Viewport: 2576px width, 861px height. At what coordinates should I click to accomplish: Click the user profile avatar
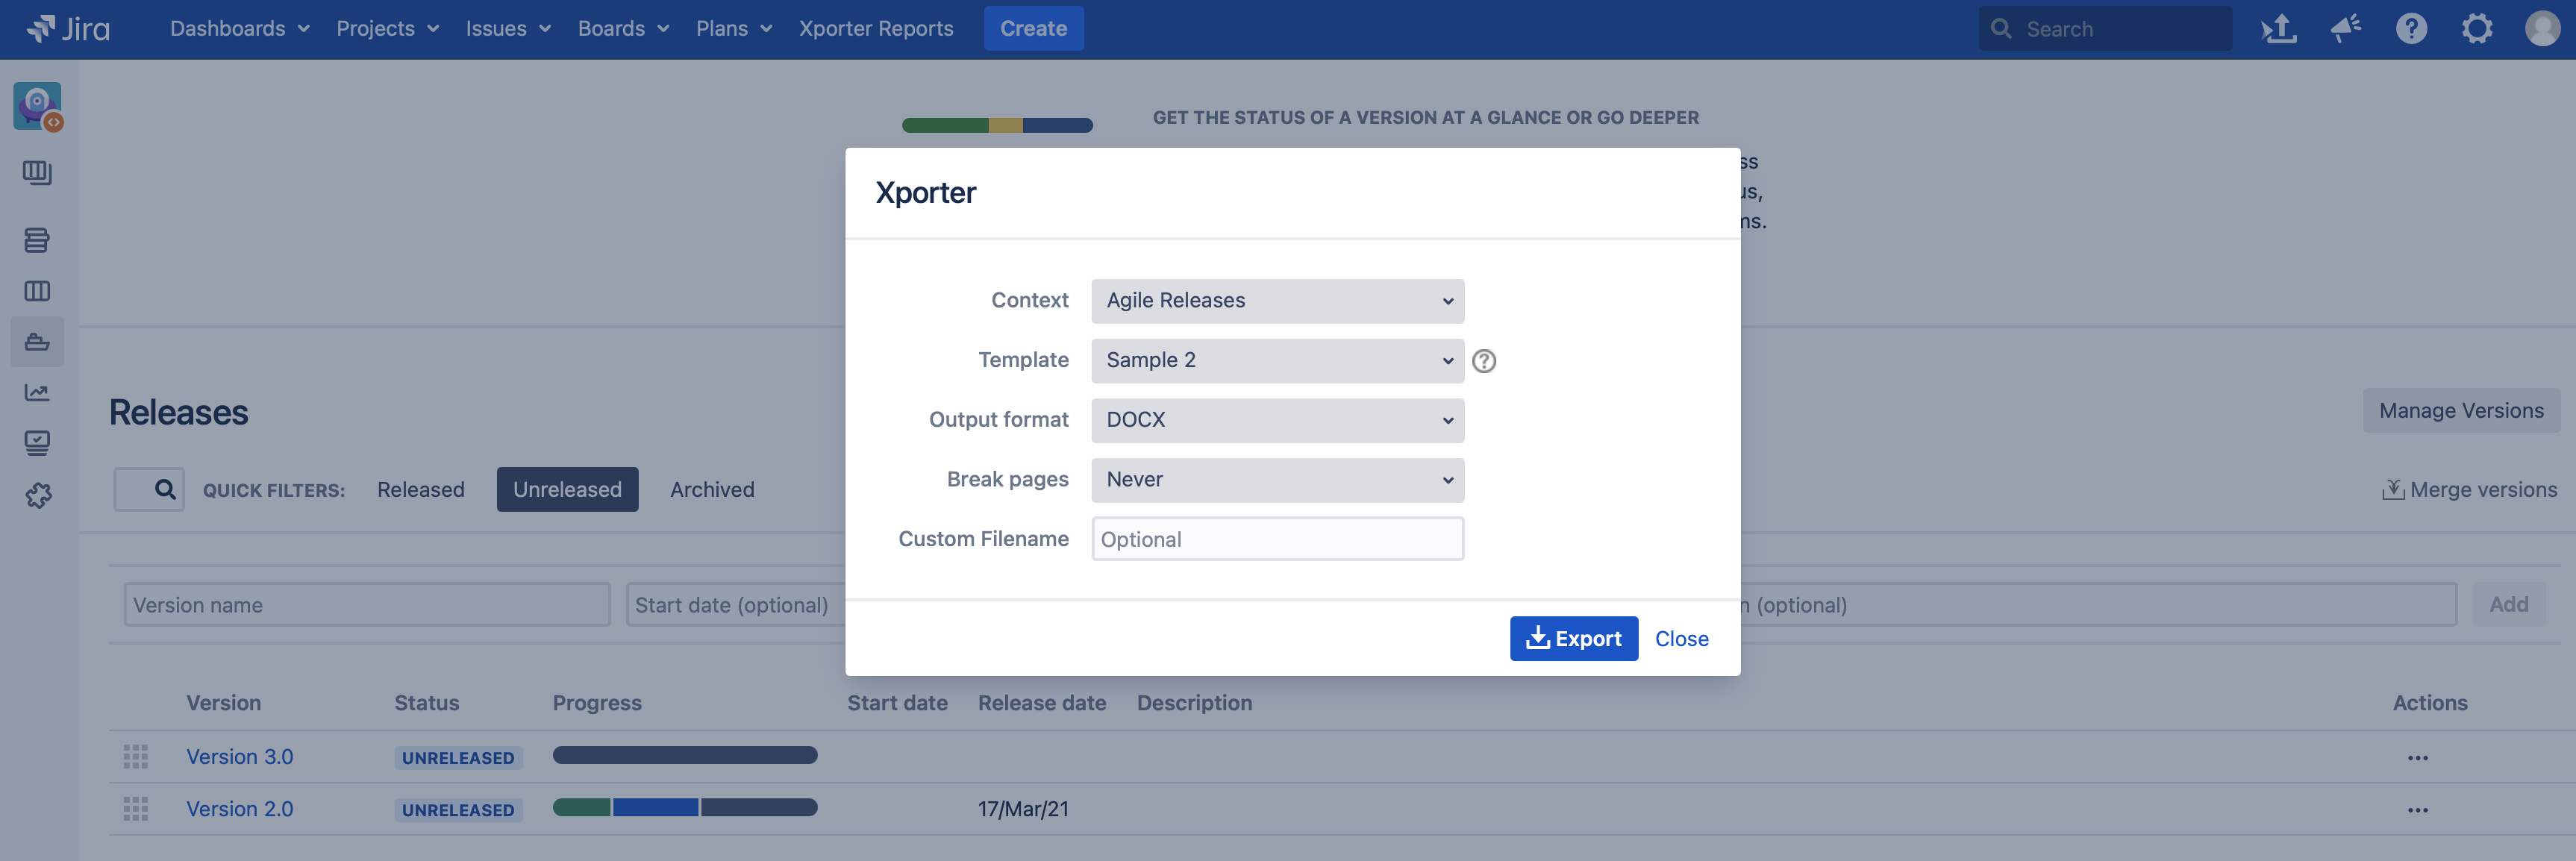coord(2542,28)
